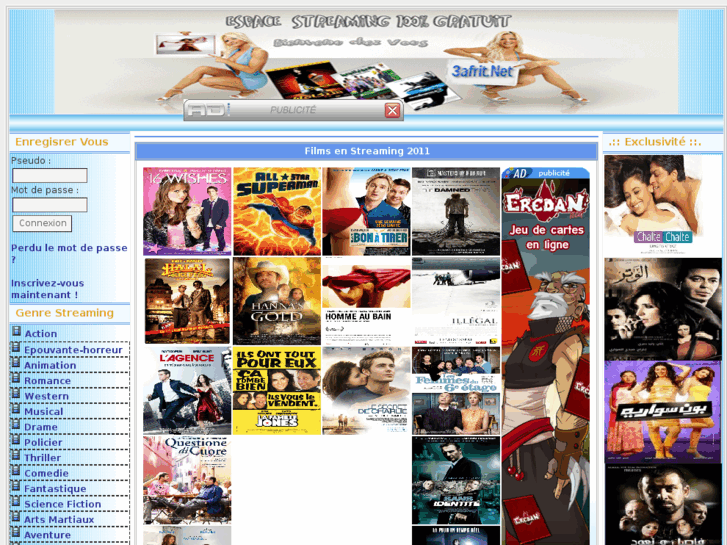Click the film icon beside Policier
Image resolution: width=727 pixels, height=545 pixels.
click(16, 440)
